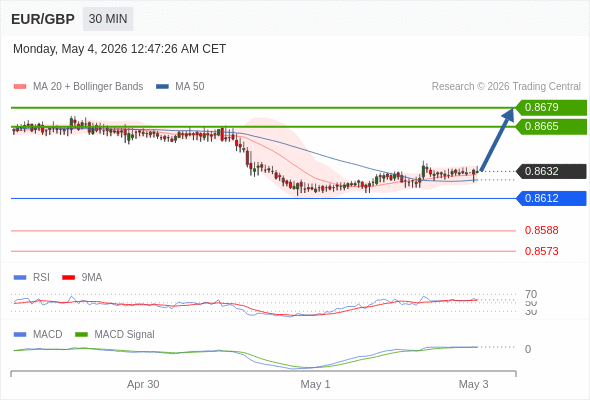
Task: Click the May 1 date axis label
Action: click(x=315, y=384)
